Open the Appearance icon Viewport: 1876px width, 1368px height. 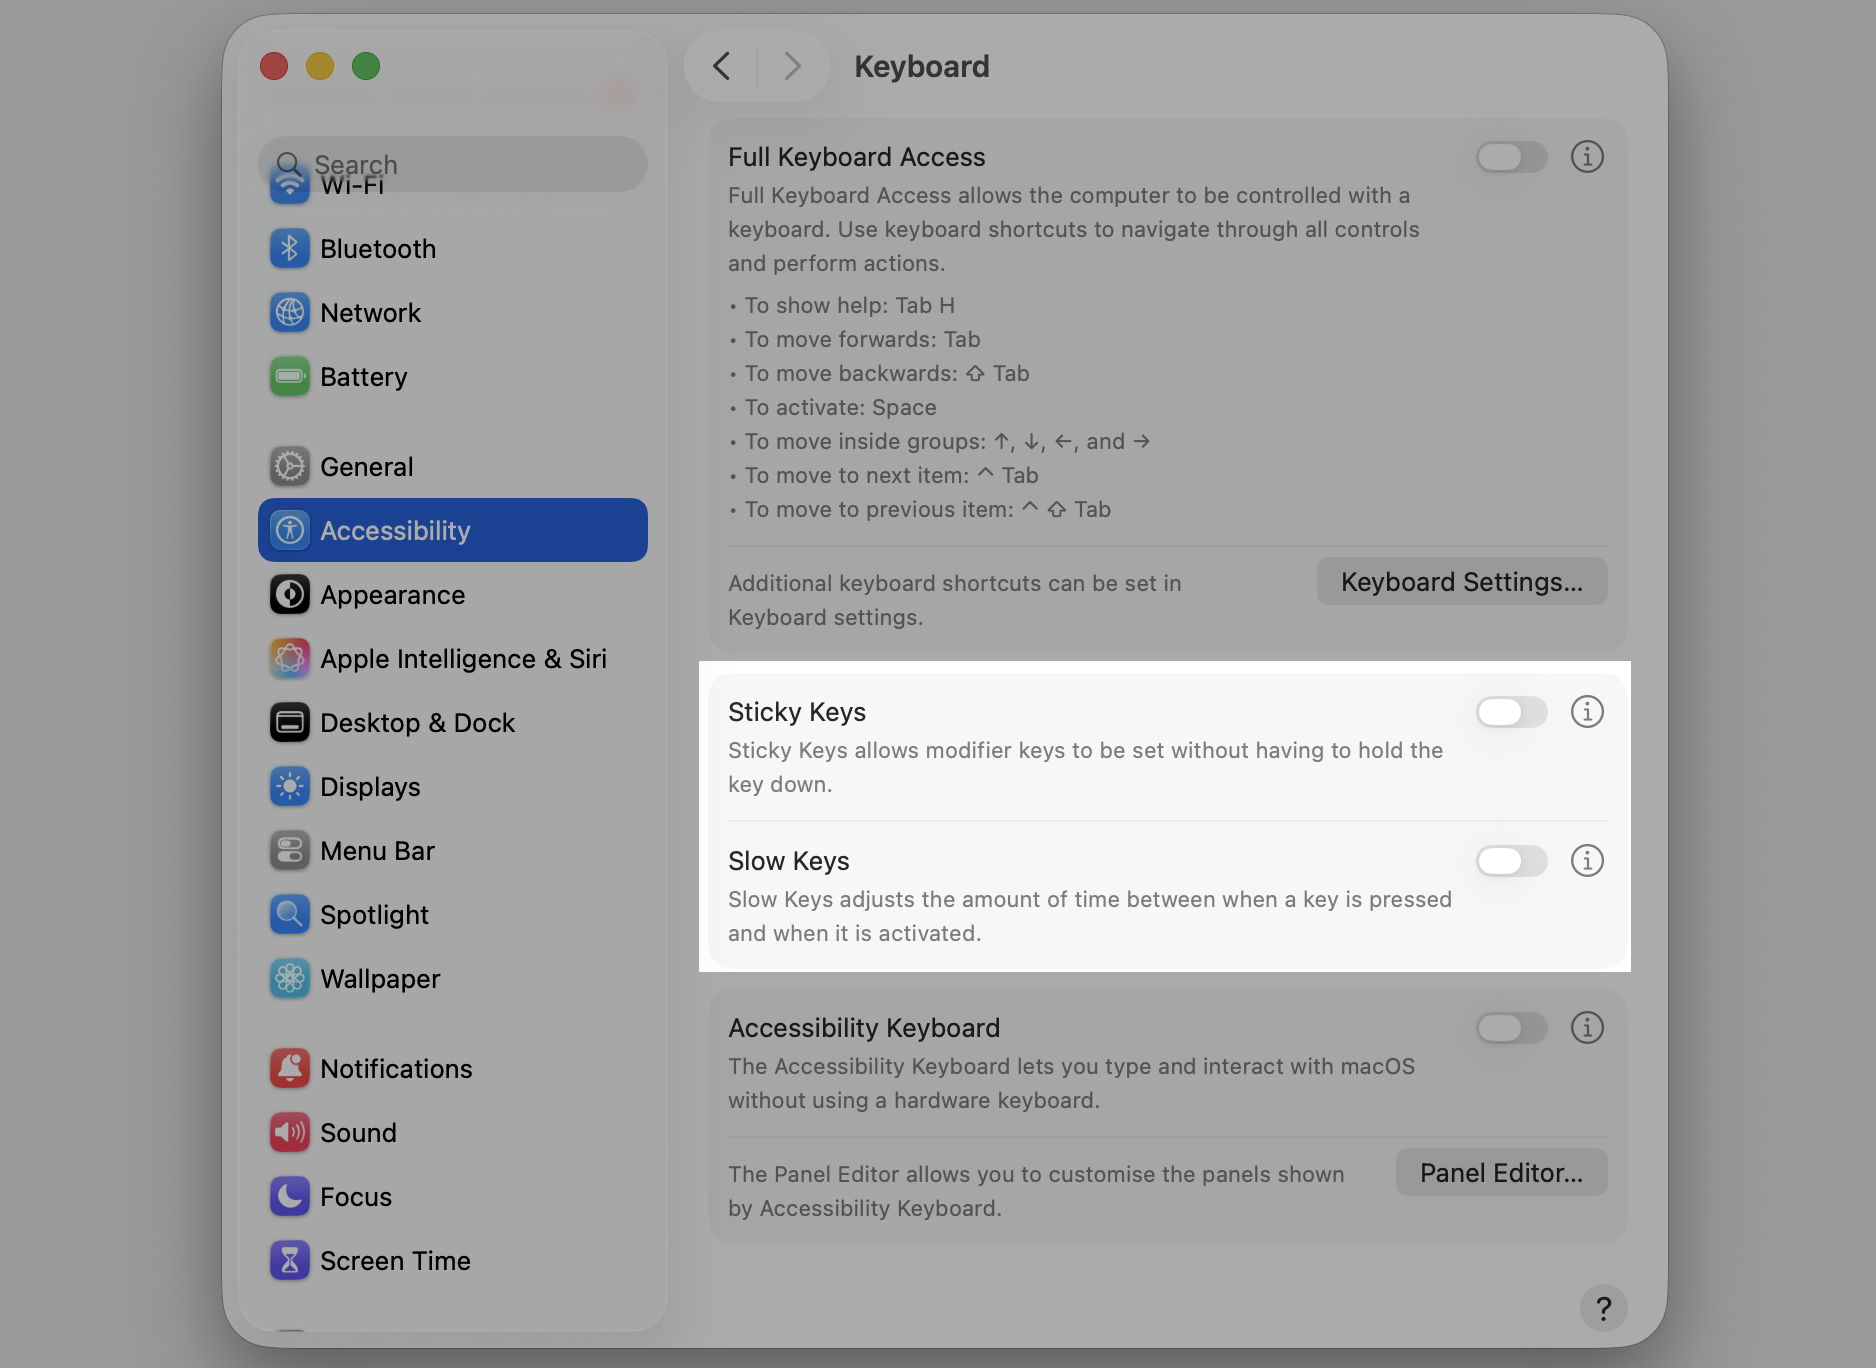point(290,594)
